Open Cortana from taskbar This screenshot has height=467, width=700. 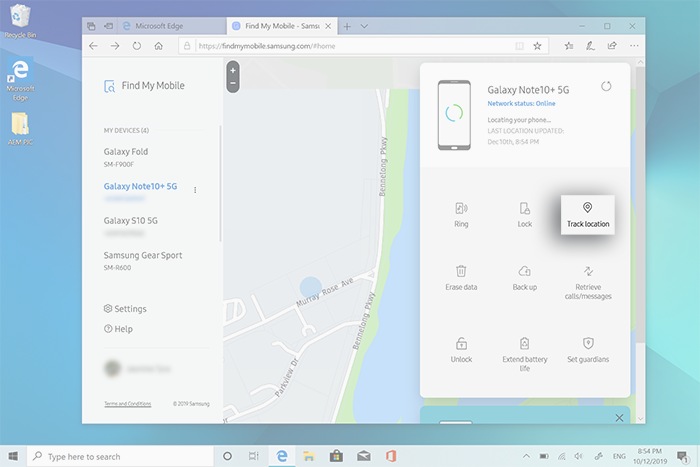227,456
